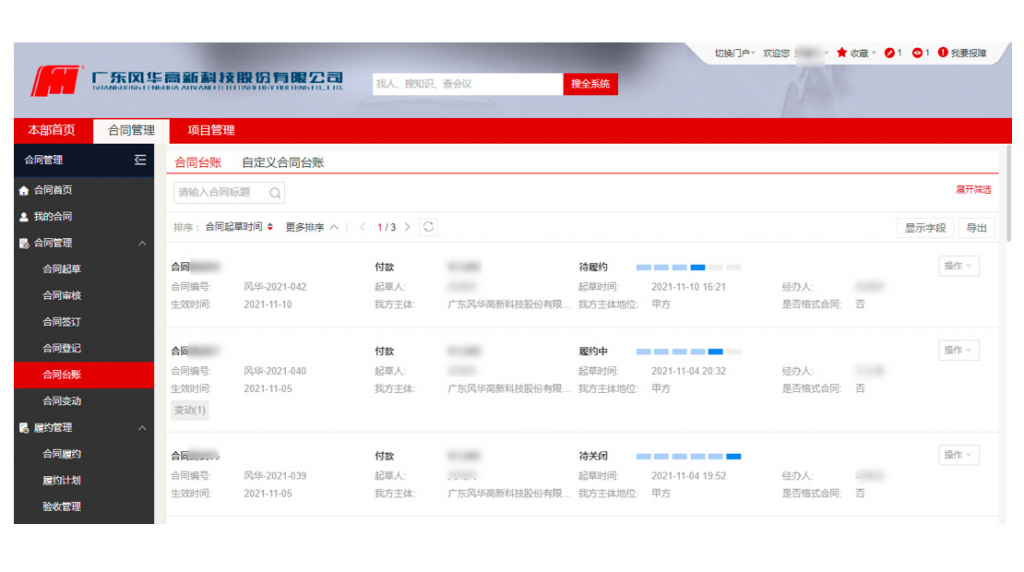Collapse the sidebar using the menu fold icon
The width and height of the screenshot is (1024, 572).
(x=140, y=160)
